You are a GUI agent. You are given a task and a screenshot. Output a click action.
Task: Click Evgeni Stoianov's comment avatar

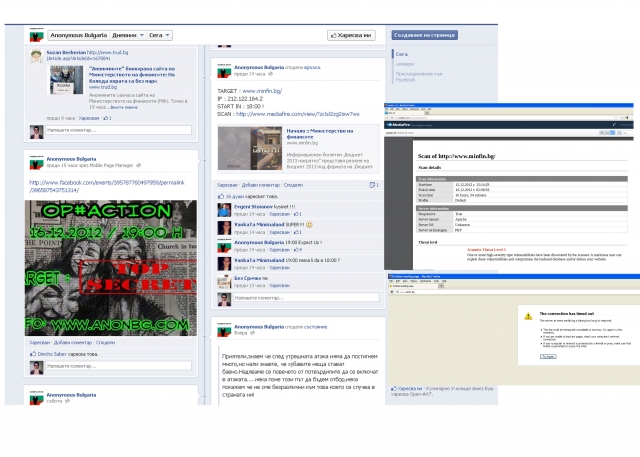224,210
